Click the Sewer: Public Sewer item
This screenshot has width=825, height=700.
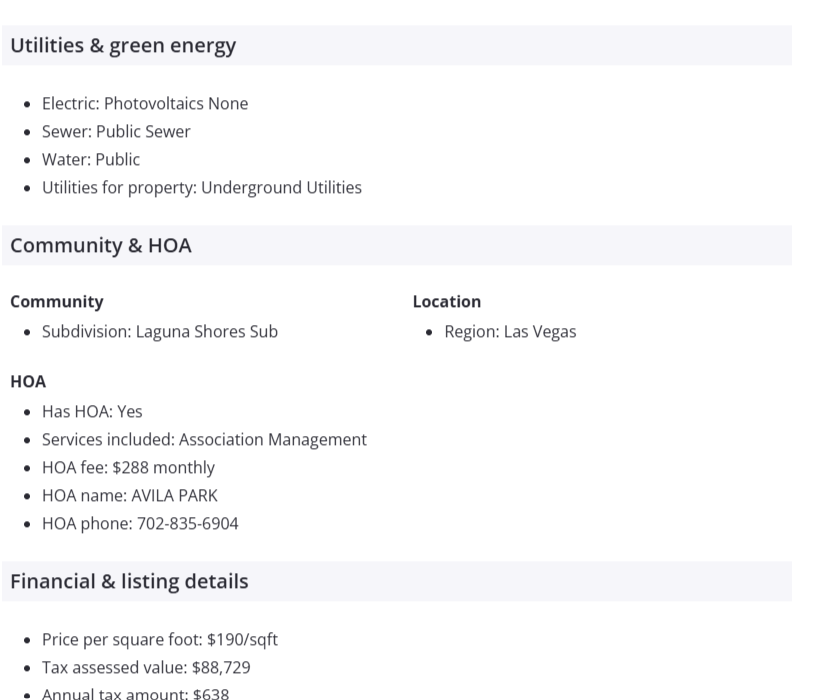tap(116, 132)
